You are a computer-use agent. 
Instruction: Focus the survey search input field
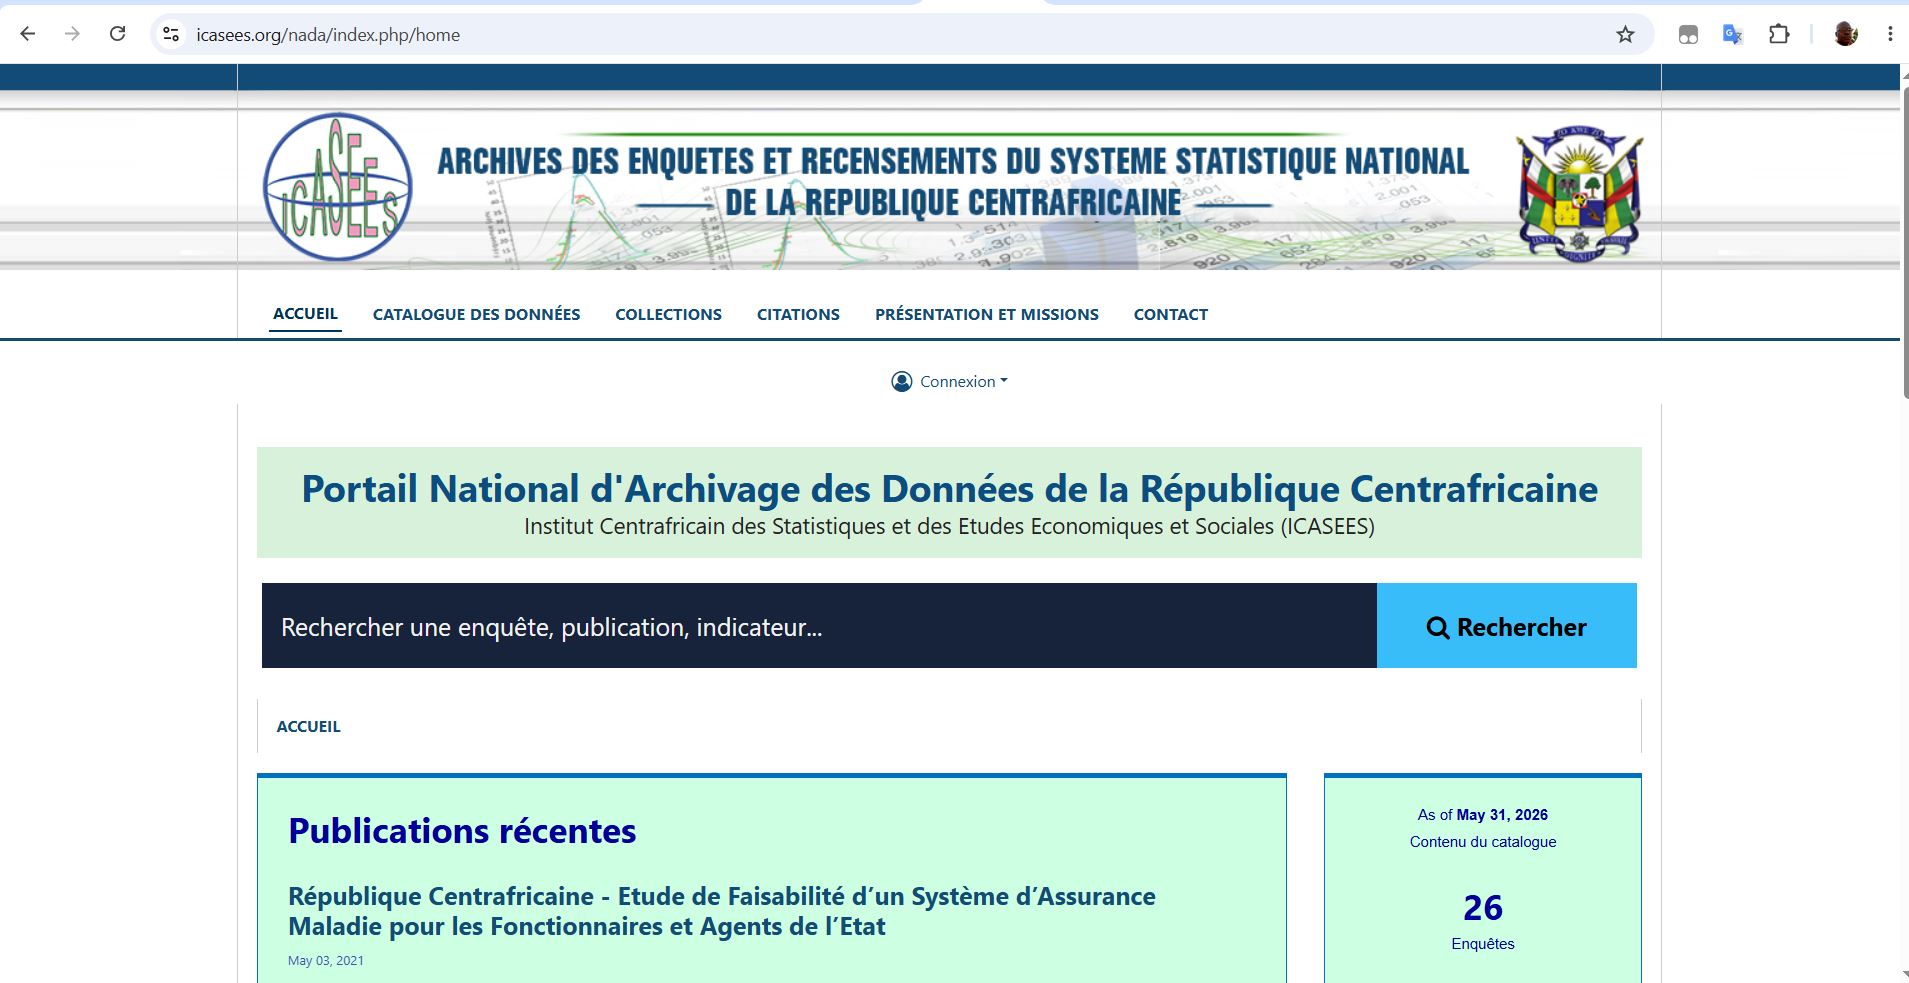[819, 626]
